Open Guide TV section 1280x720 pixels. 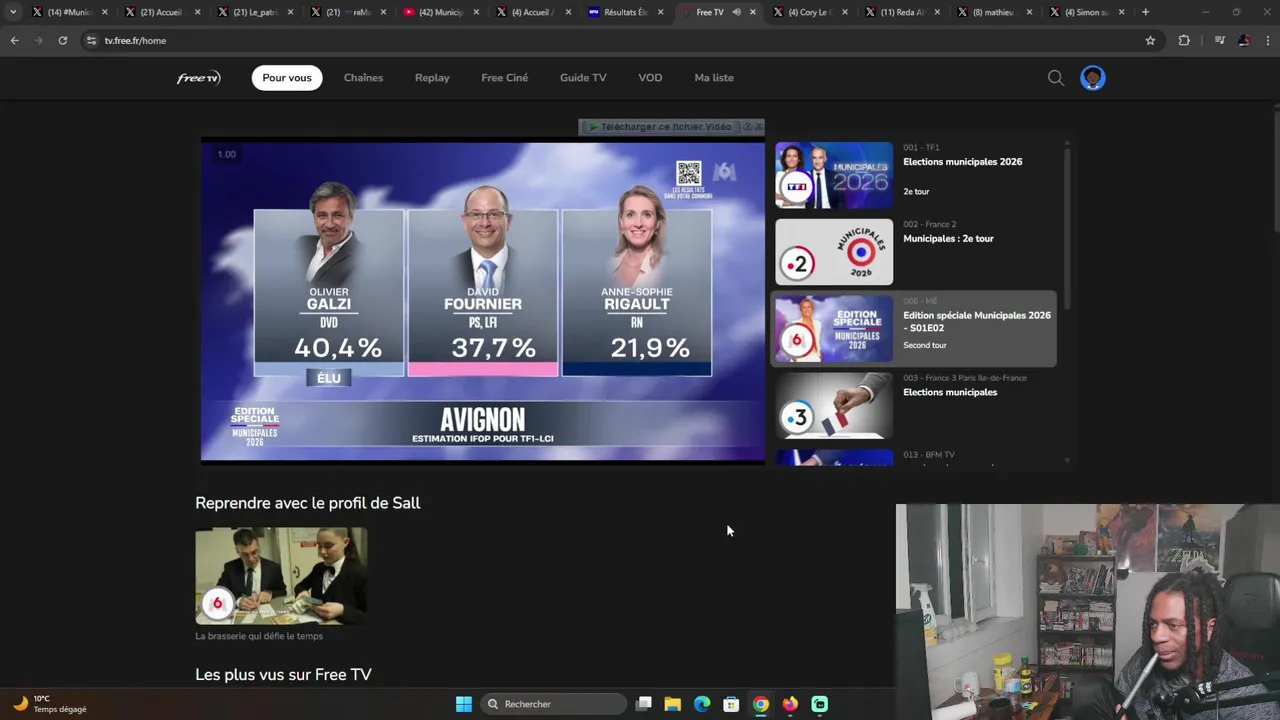[583, 78]
